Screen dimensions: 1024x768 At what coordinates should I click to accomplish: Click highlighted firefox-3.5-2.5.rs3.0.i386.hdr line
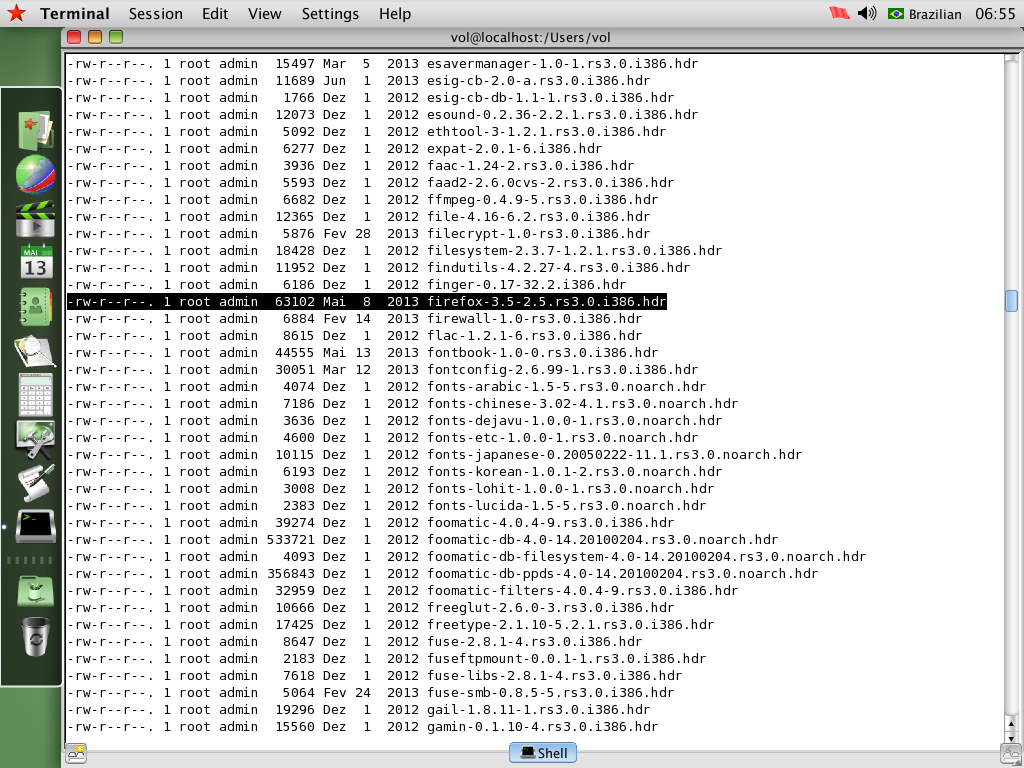(367, 302)
